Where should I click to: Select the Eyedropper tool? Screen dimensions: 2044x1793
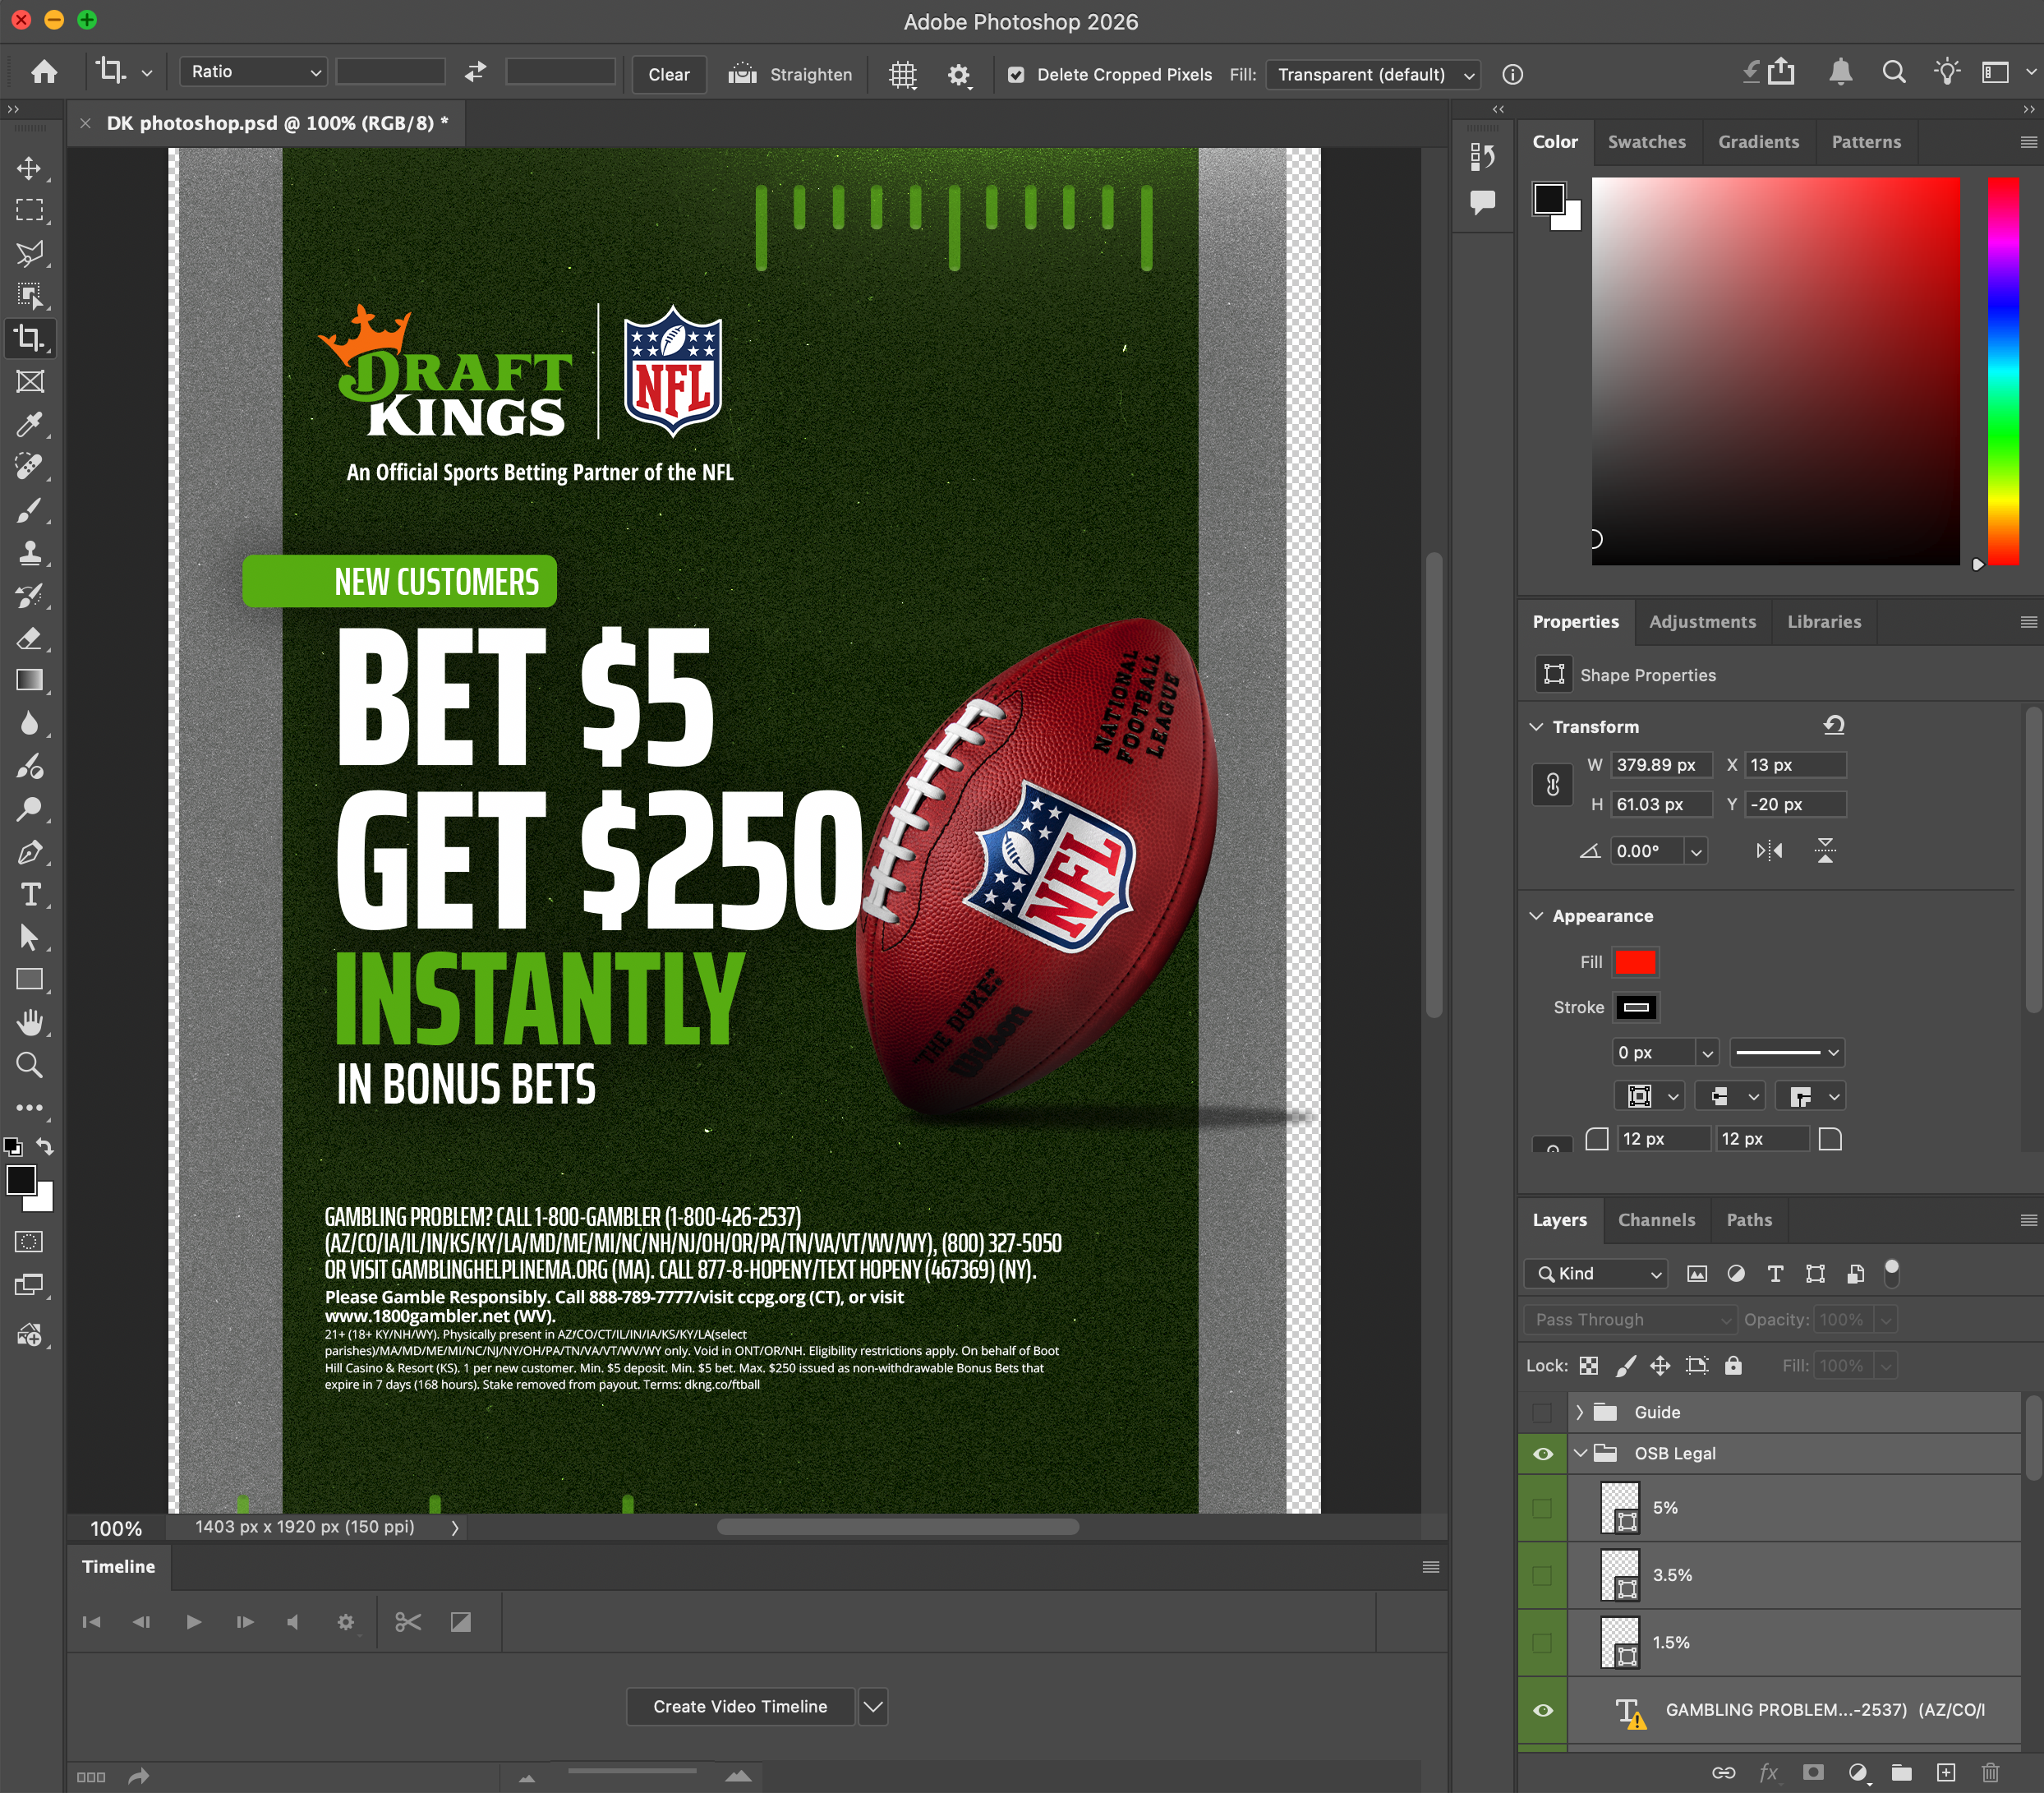click(29, 424)
